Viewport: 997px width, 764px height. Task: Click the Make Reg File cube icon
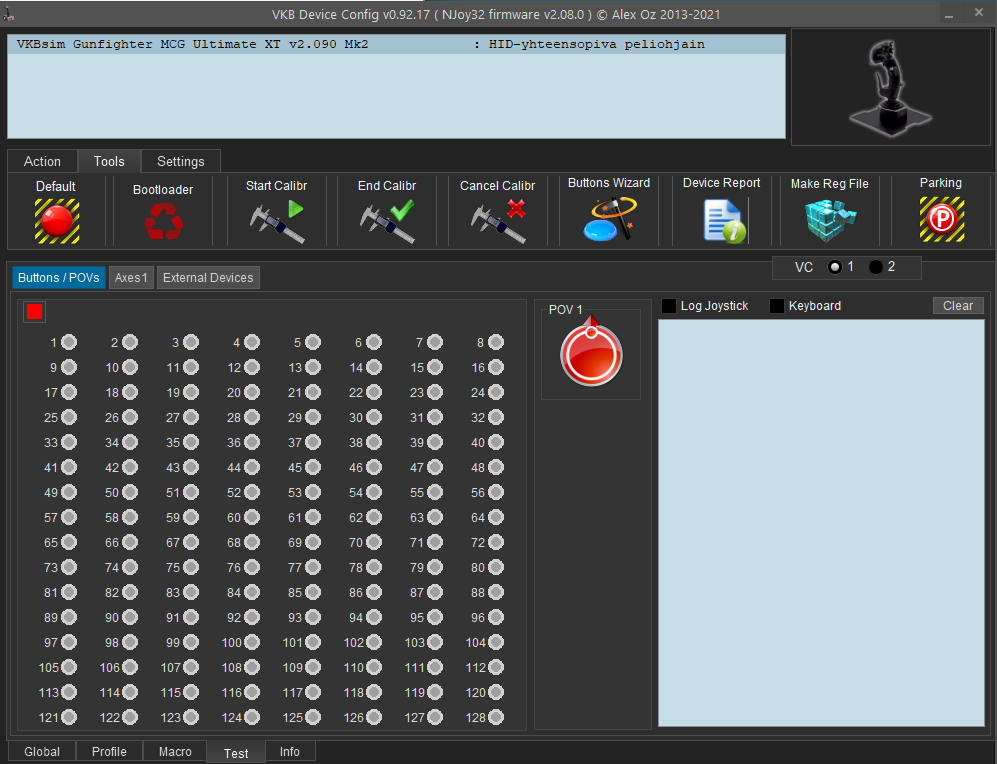[830, 221]
